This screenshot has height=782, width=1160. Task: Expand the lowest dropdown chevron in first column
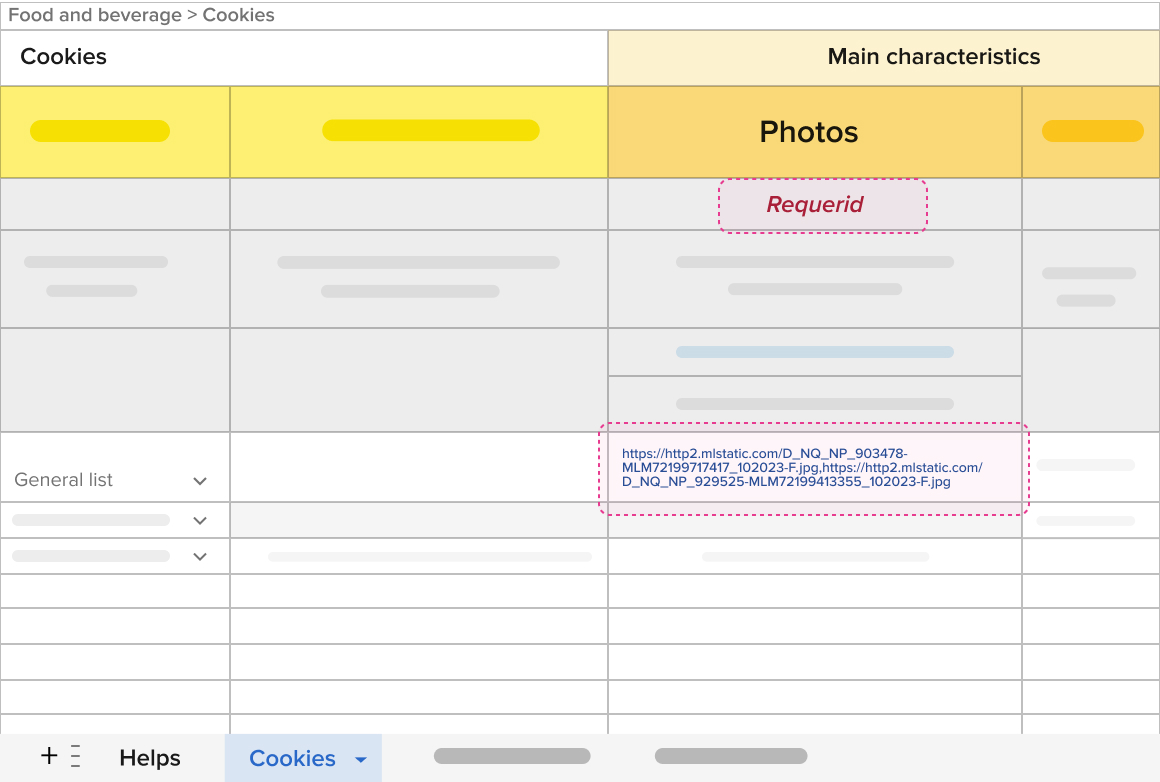pos(200,557)
